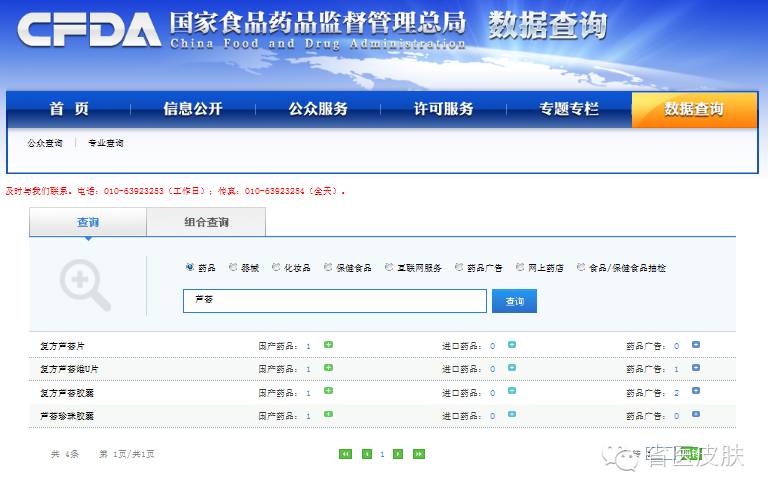Expand 药品广告 icon for 复方芦荟片
This screenshot has width=768, height=494.
[696, 345]
